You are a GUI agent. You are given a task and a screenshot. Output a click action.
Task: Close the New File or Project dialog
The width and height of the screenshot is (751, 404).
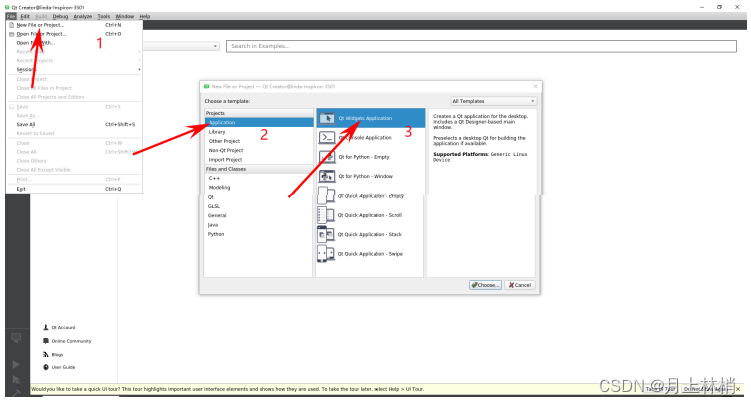[535, 86]
